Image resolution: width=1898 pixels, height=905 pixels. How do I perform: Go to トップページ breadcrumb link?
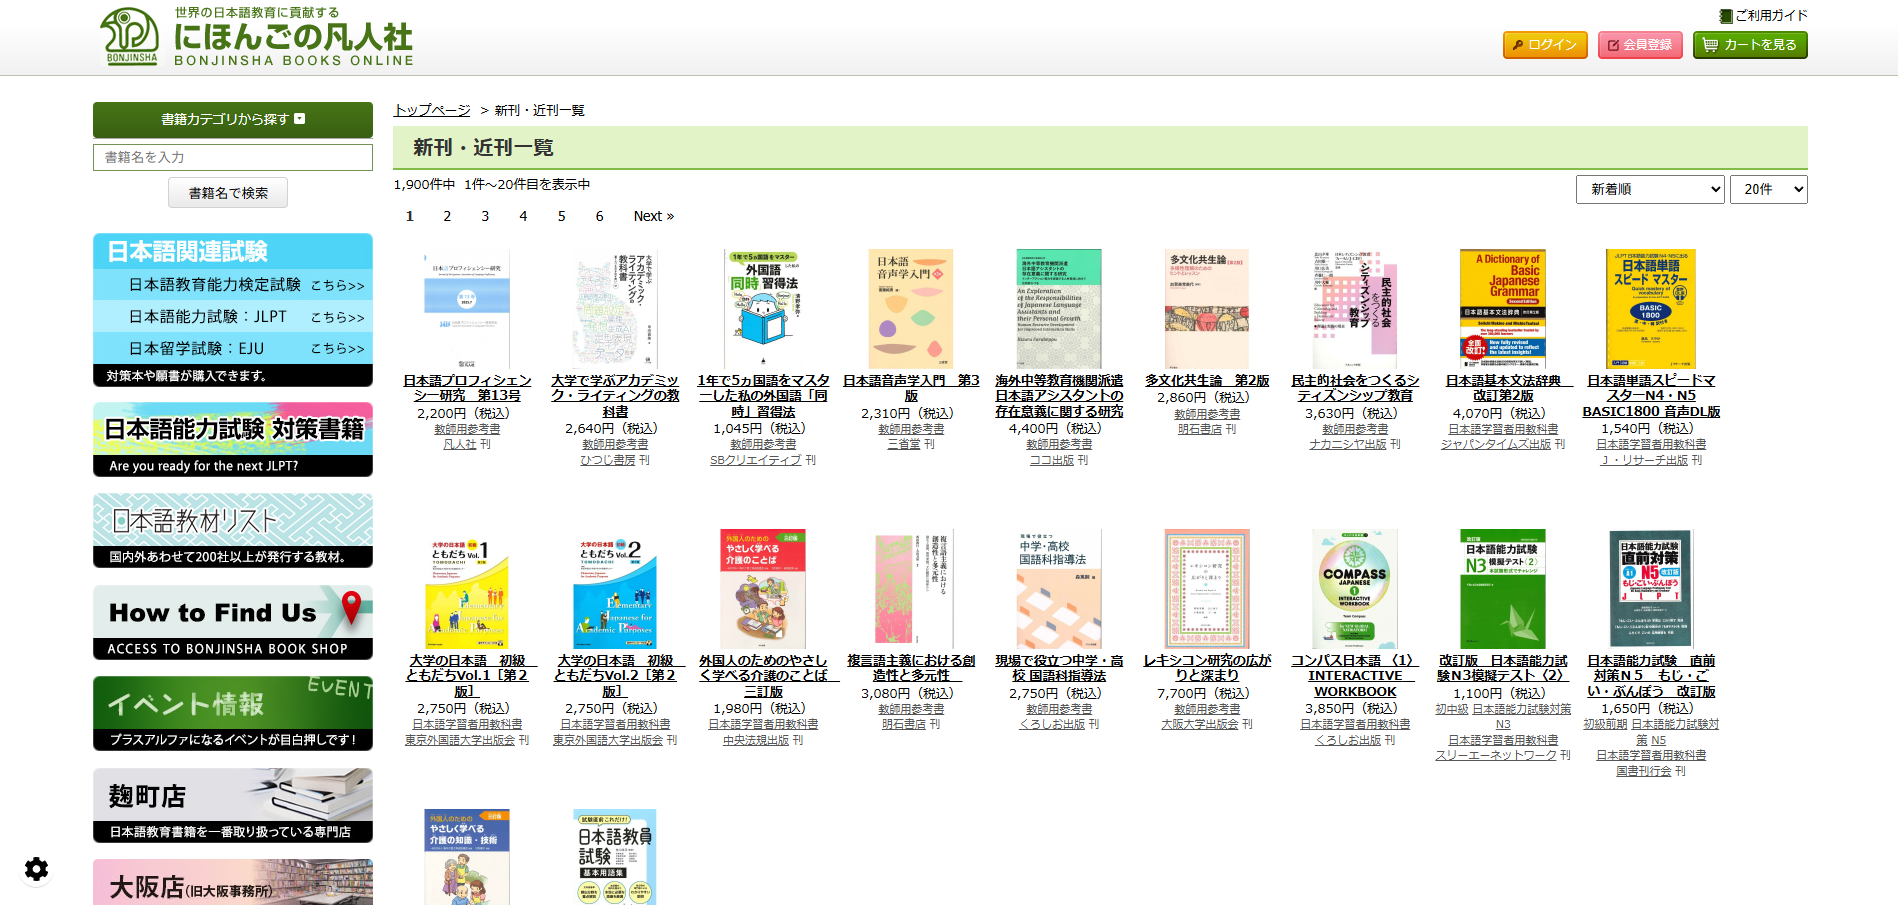point(432,110)
